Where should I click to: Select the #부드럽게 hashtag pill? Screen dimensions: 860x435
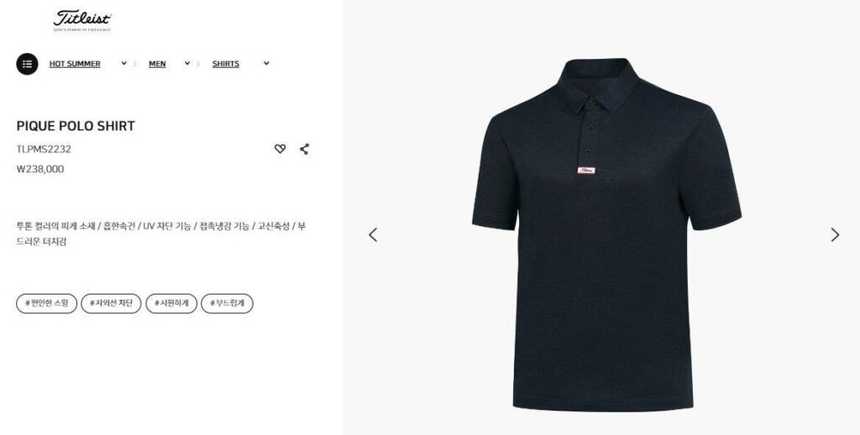click(227, 303)
